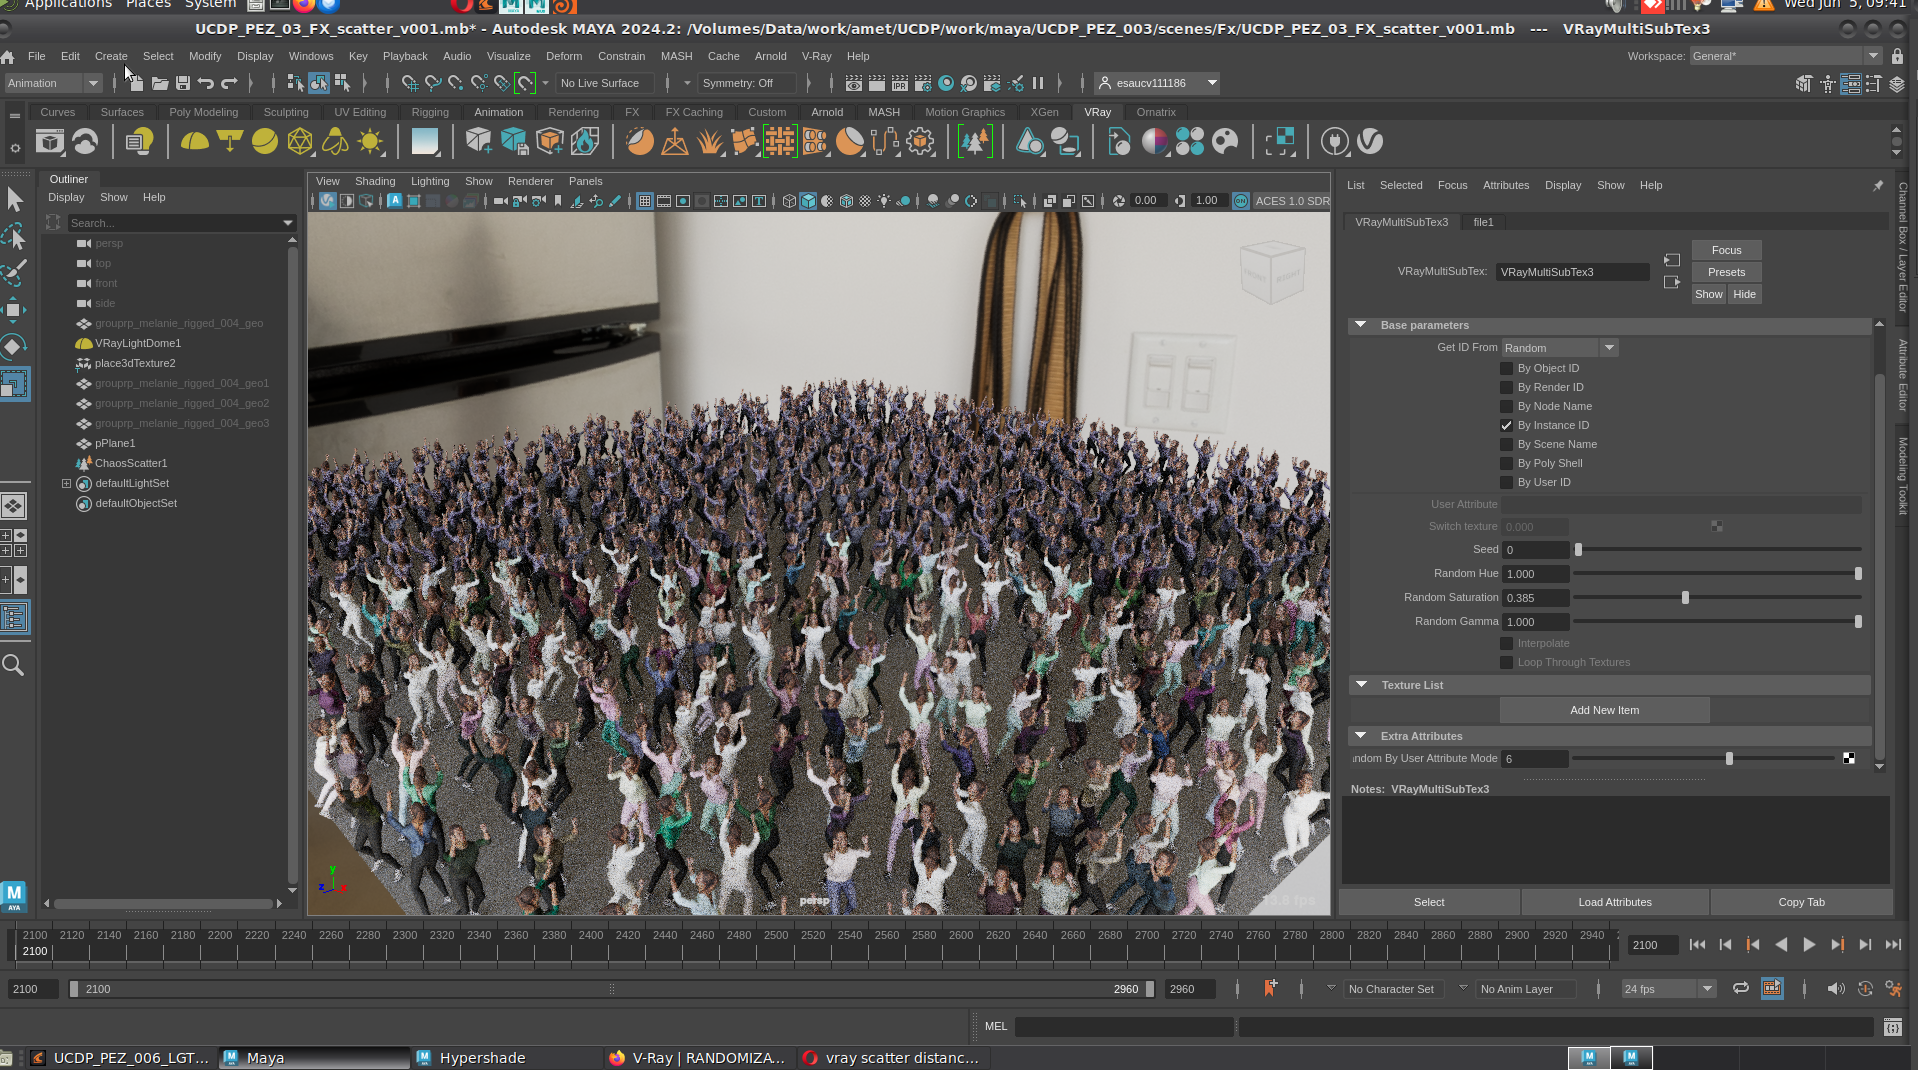Collapse the Base parameters section
Viewport: 1918px width, 1070px height.
[1360, 325]
